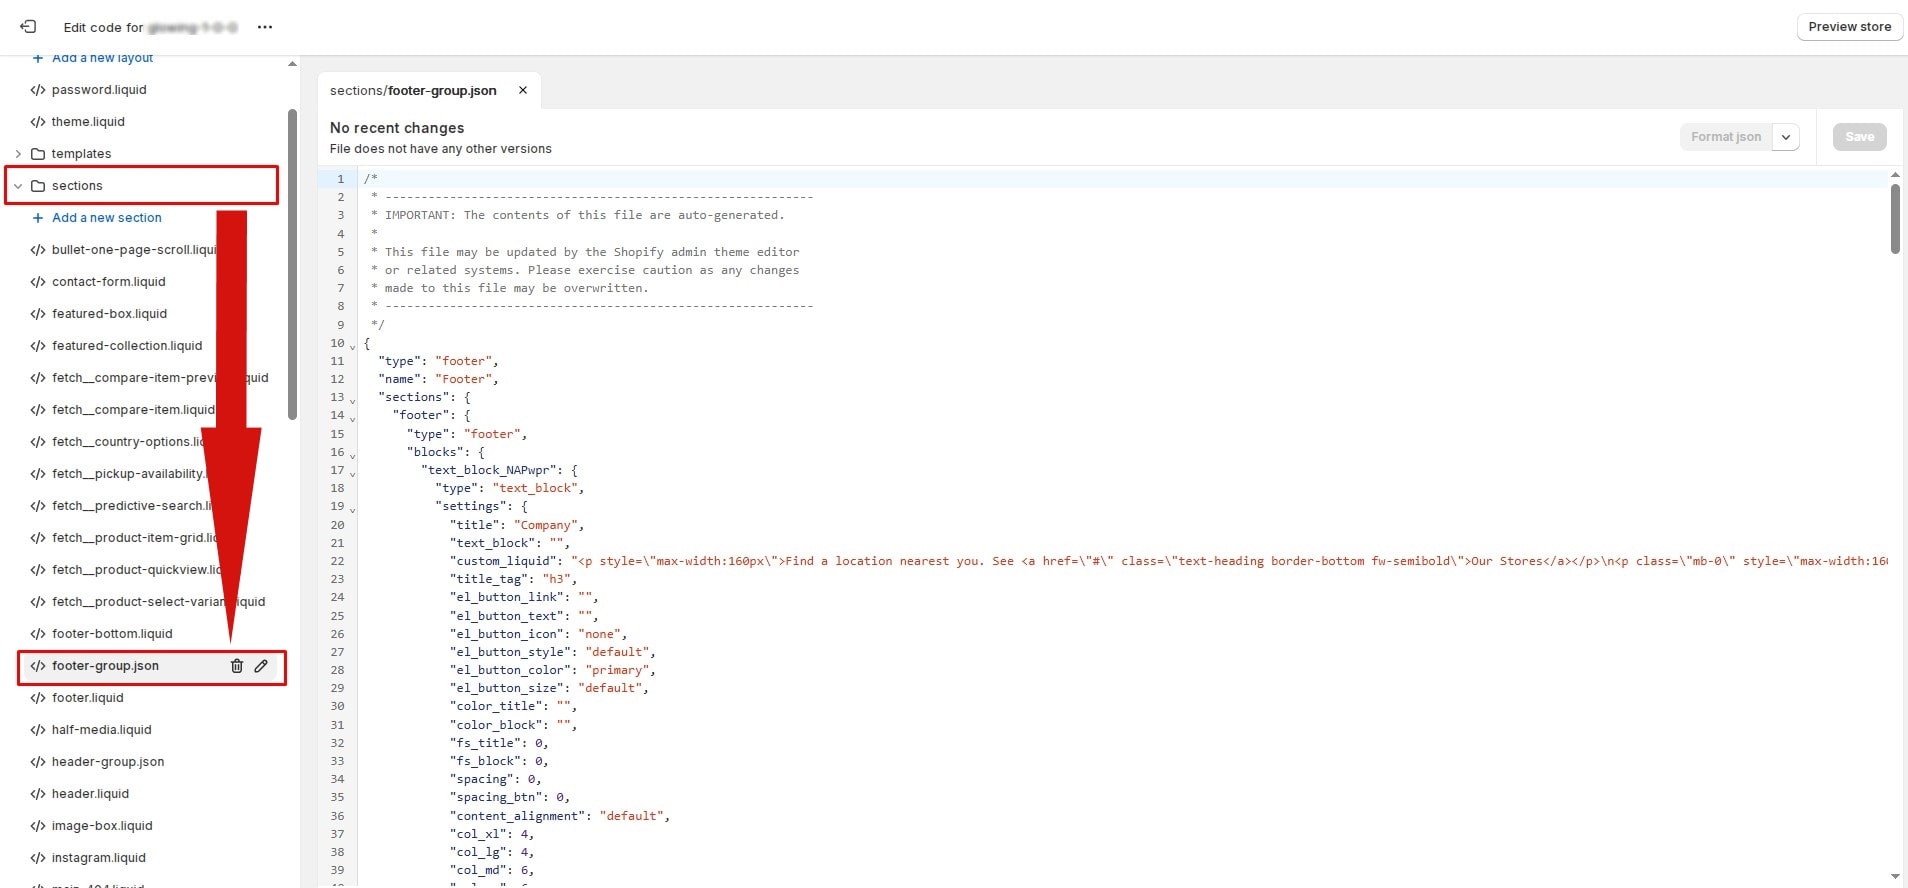Viewport: 1908px width, 888px height.
Task: Fold text_block_NAPwpr at line 17
Action: coord(352,473)
